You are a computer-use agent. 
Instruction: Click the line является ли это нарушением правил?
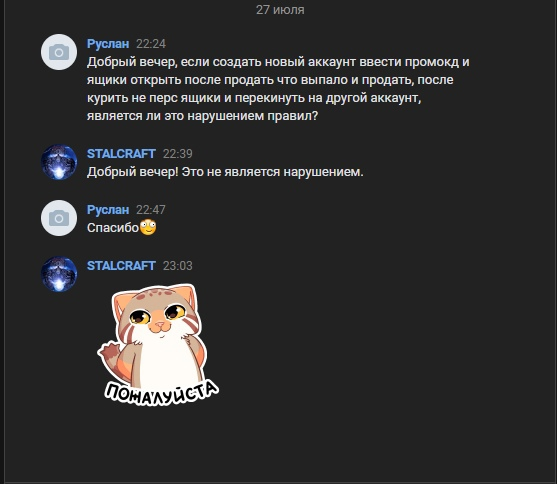(x=202, y=116)
